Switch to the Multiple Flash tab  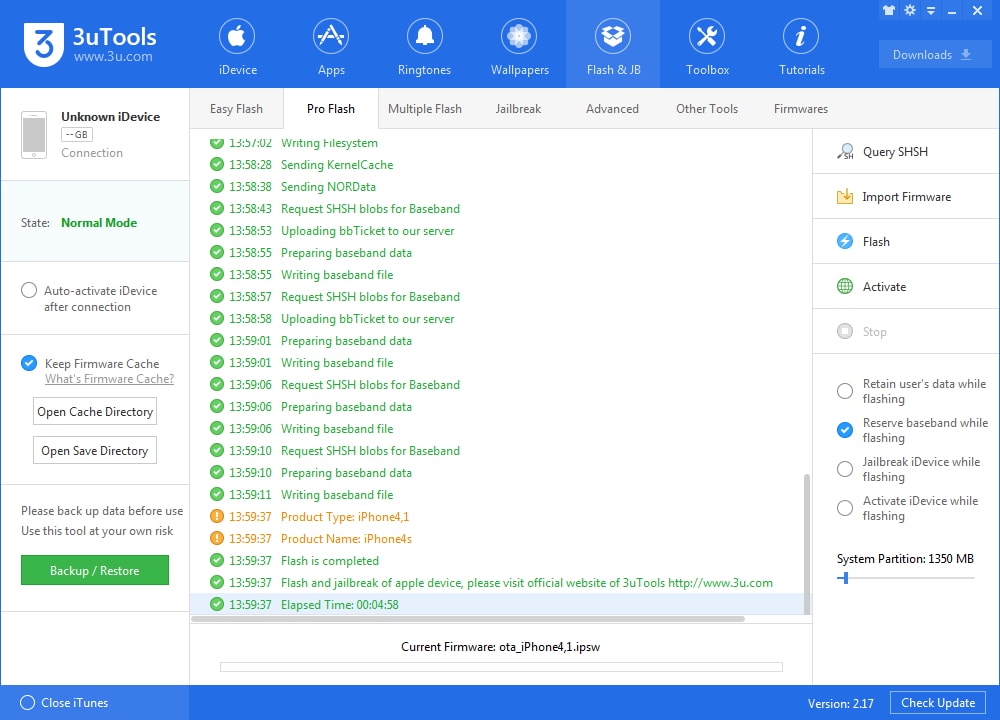(425, 109)
